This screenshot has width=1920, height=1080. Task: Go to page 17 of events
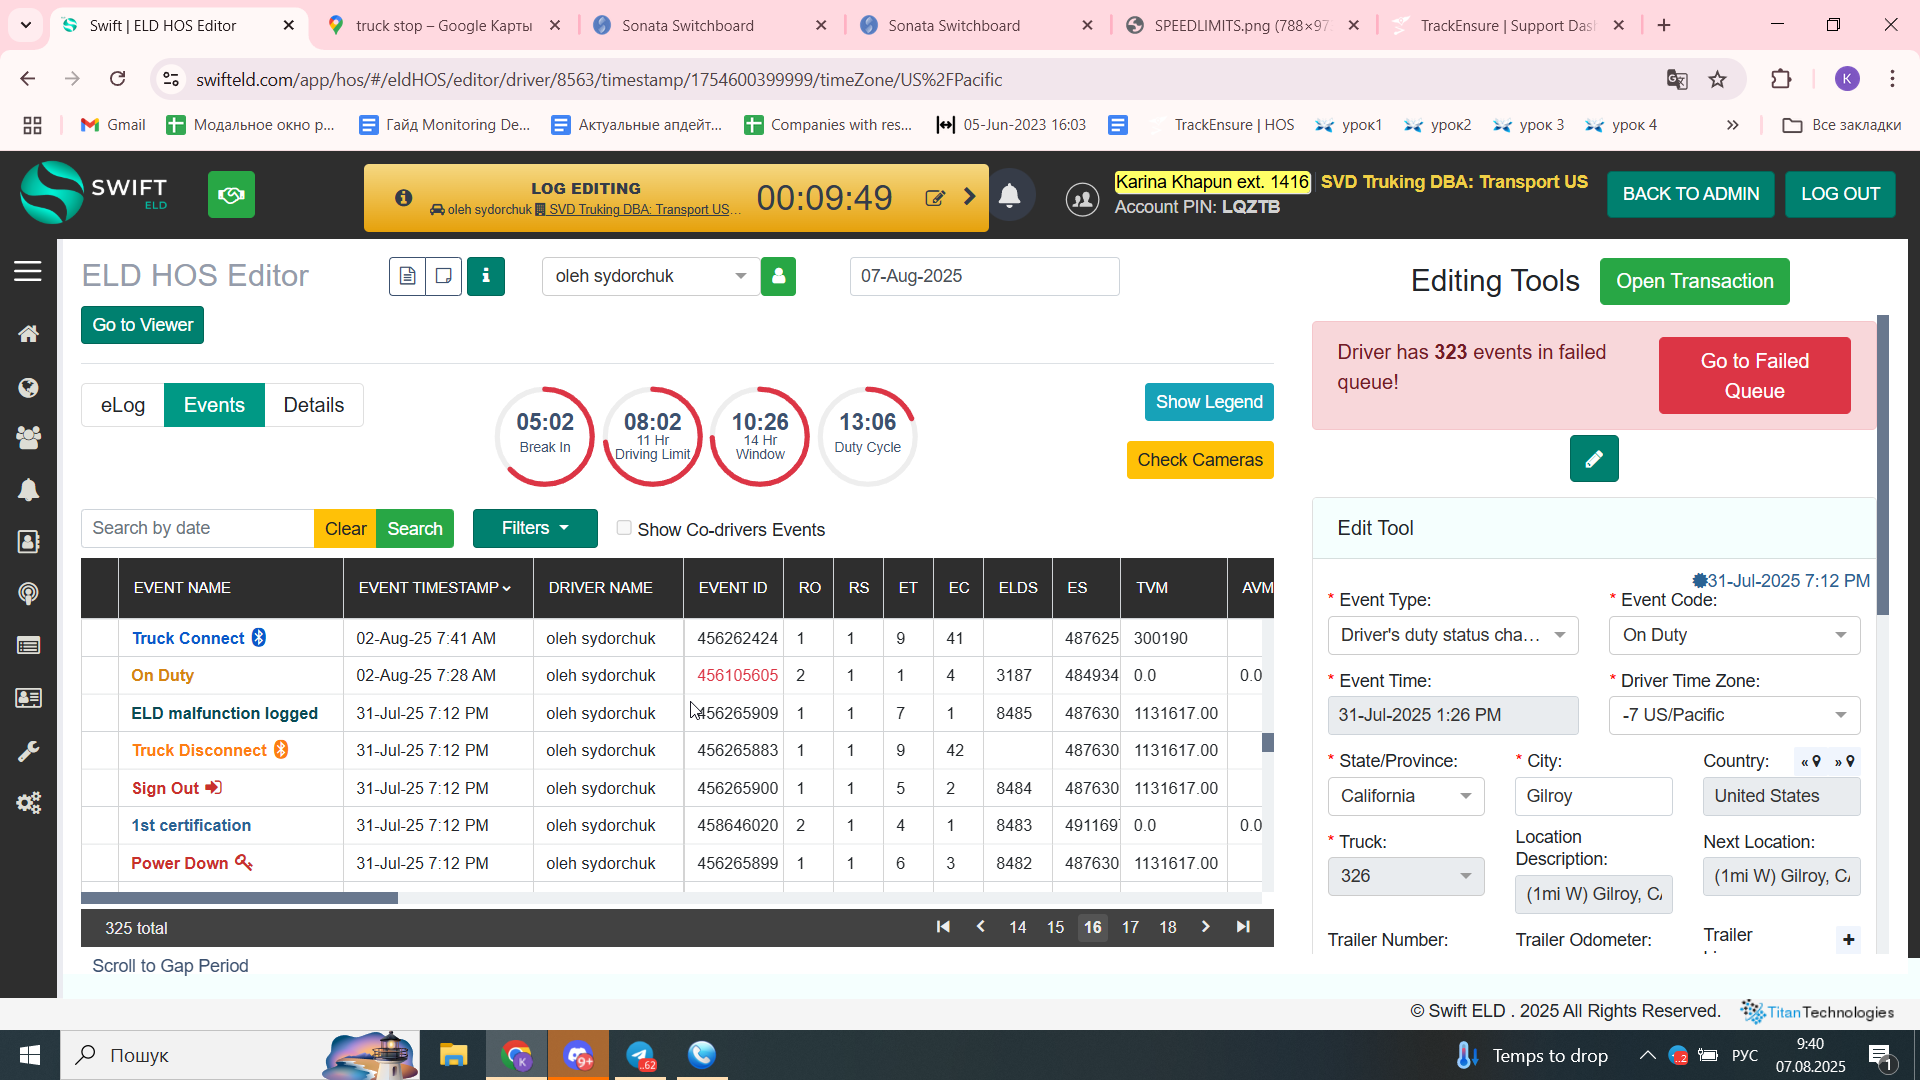1130,928
